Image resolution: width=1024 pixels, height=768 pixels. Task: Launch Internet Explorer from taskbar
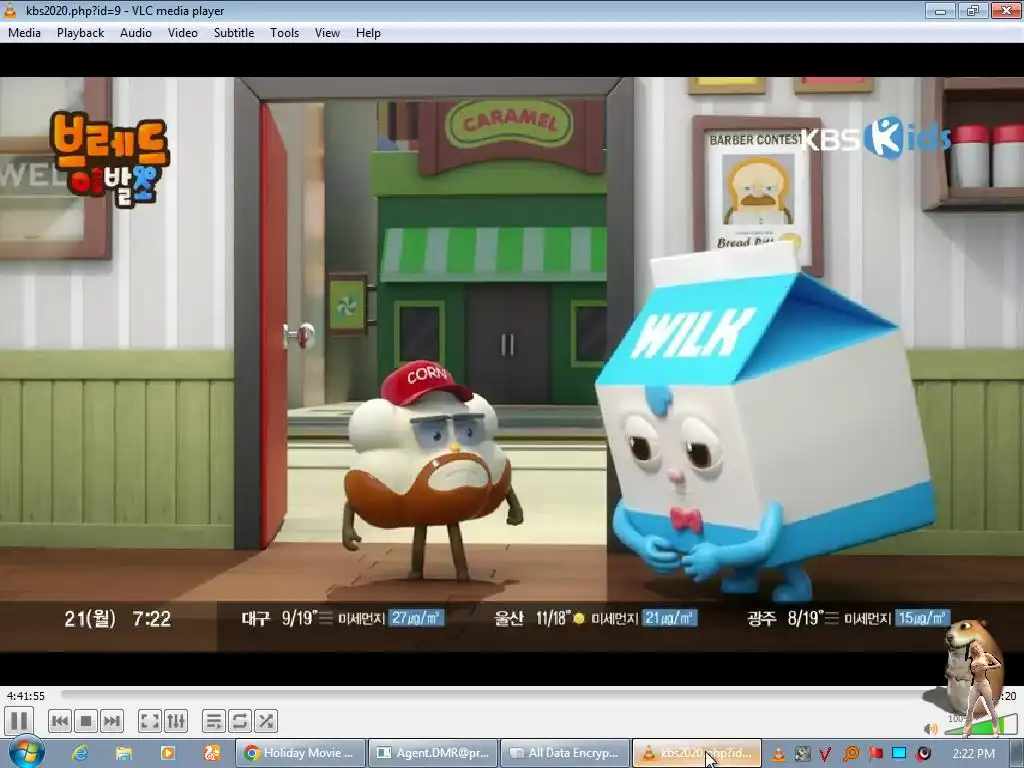pyautogui.click(x=80, y=754)
